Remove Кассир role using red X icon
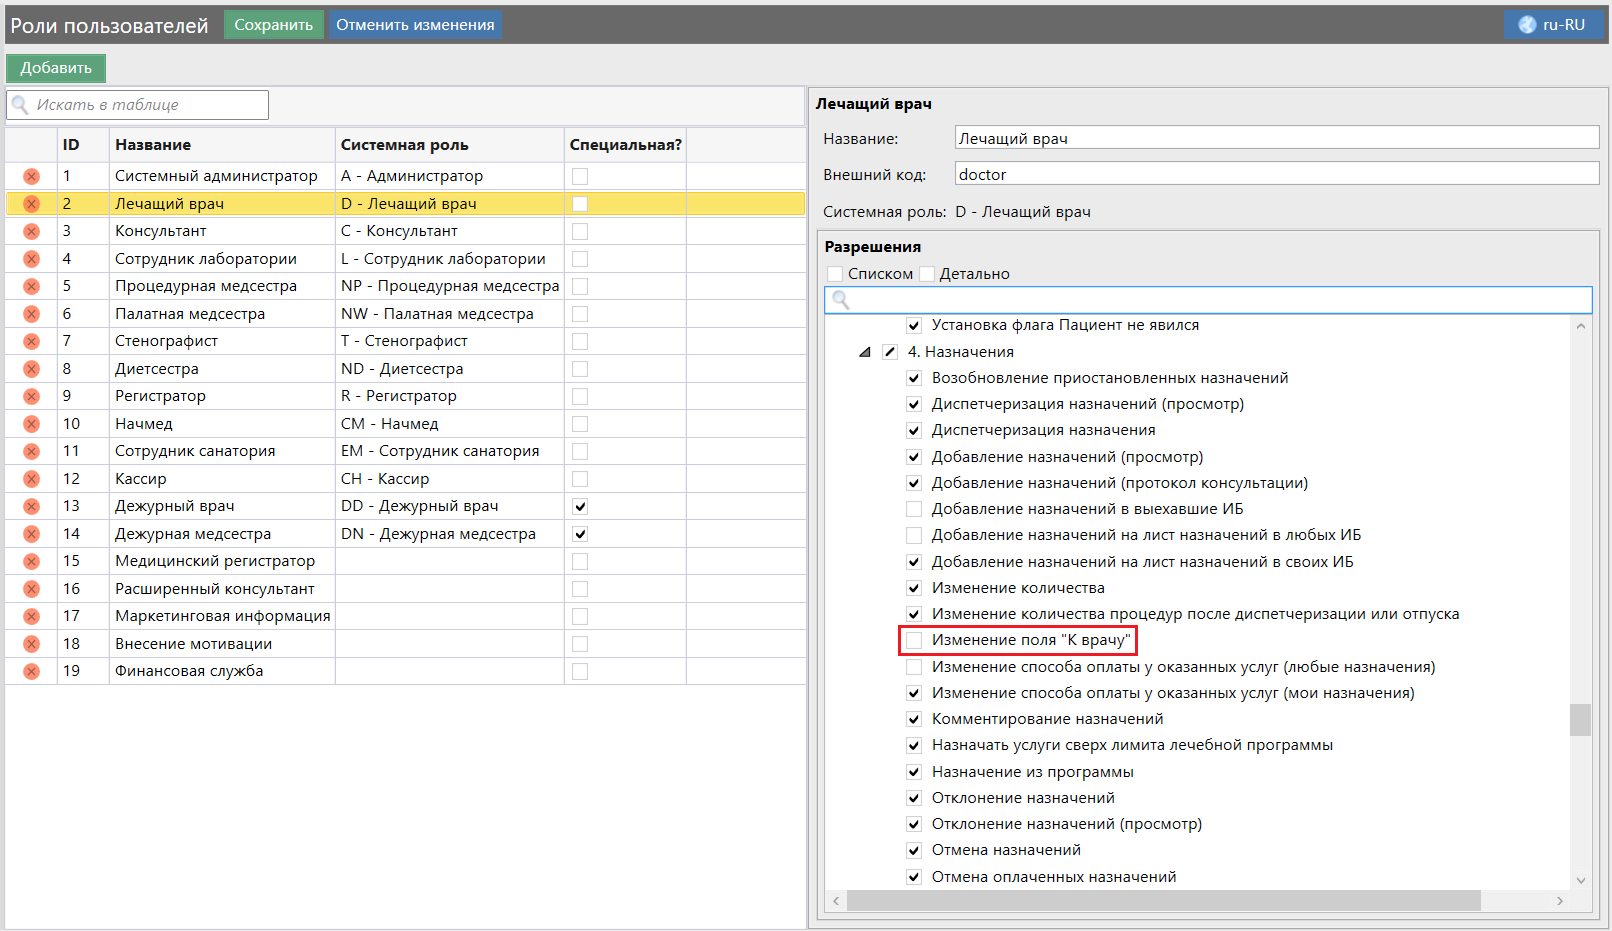The width and height of the screenshot is (1612, 931). pyautogui.click(x=31, y=479)
